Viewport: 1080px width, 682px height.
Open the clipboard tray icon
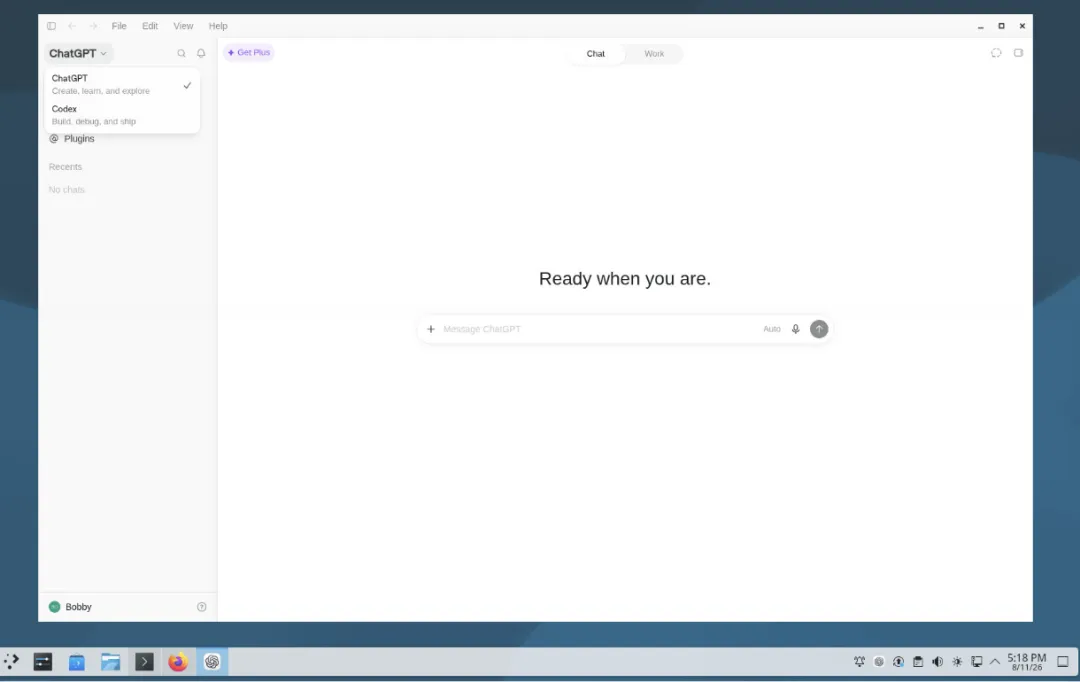click(918, 662)
